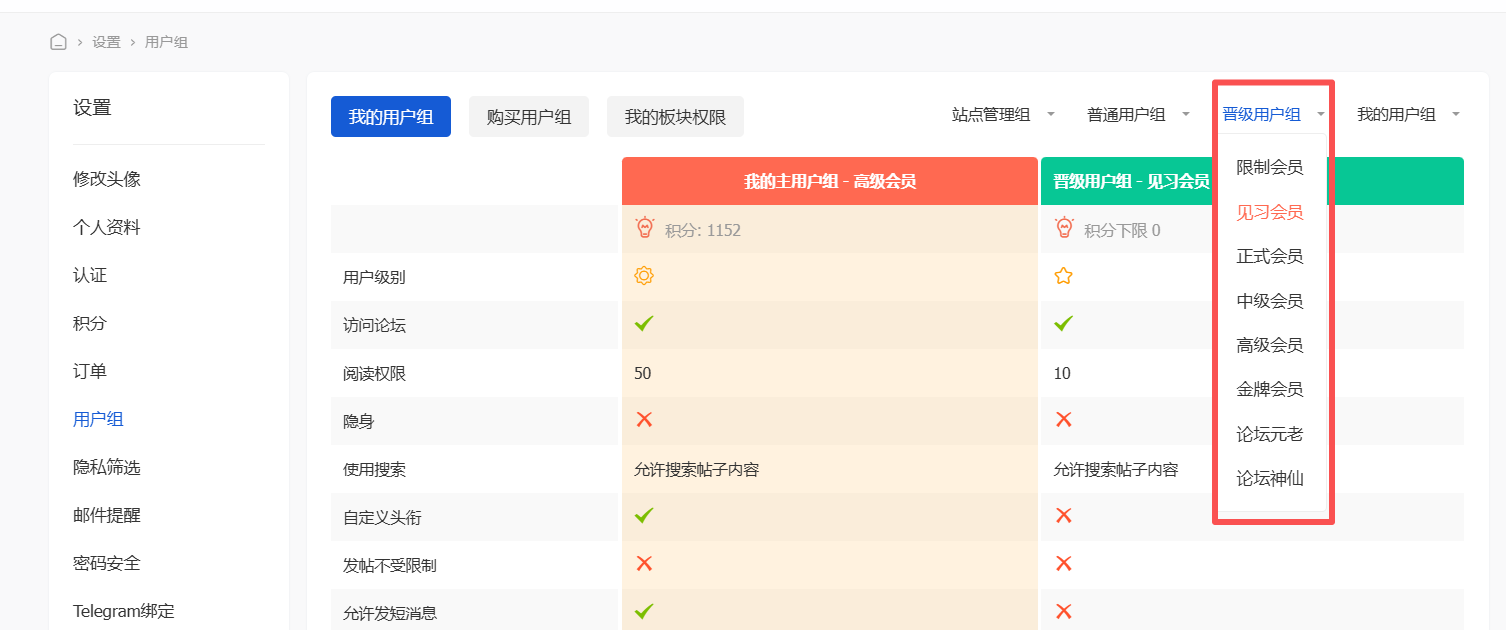The width and height of the screenshot is (1506, 630).
Task: Click the red cross in 自定义头衔 row
Action: click(1063, 515)
